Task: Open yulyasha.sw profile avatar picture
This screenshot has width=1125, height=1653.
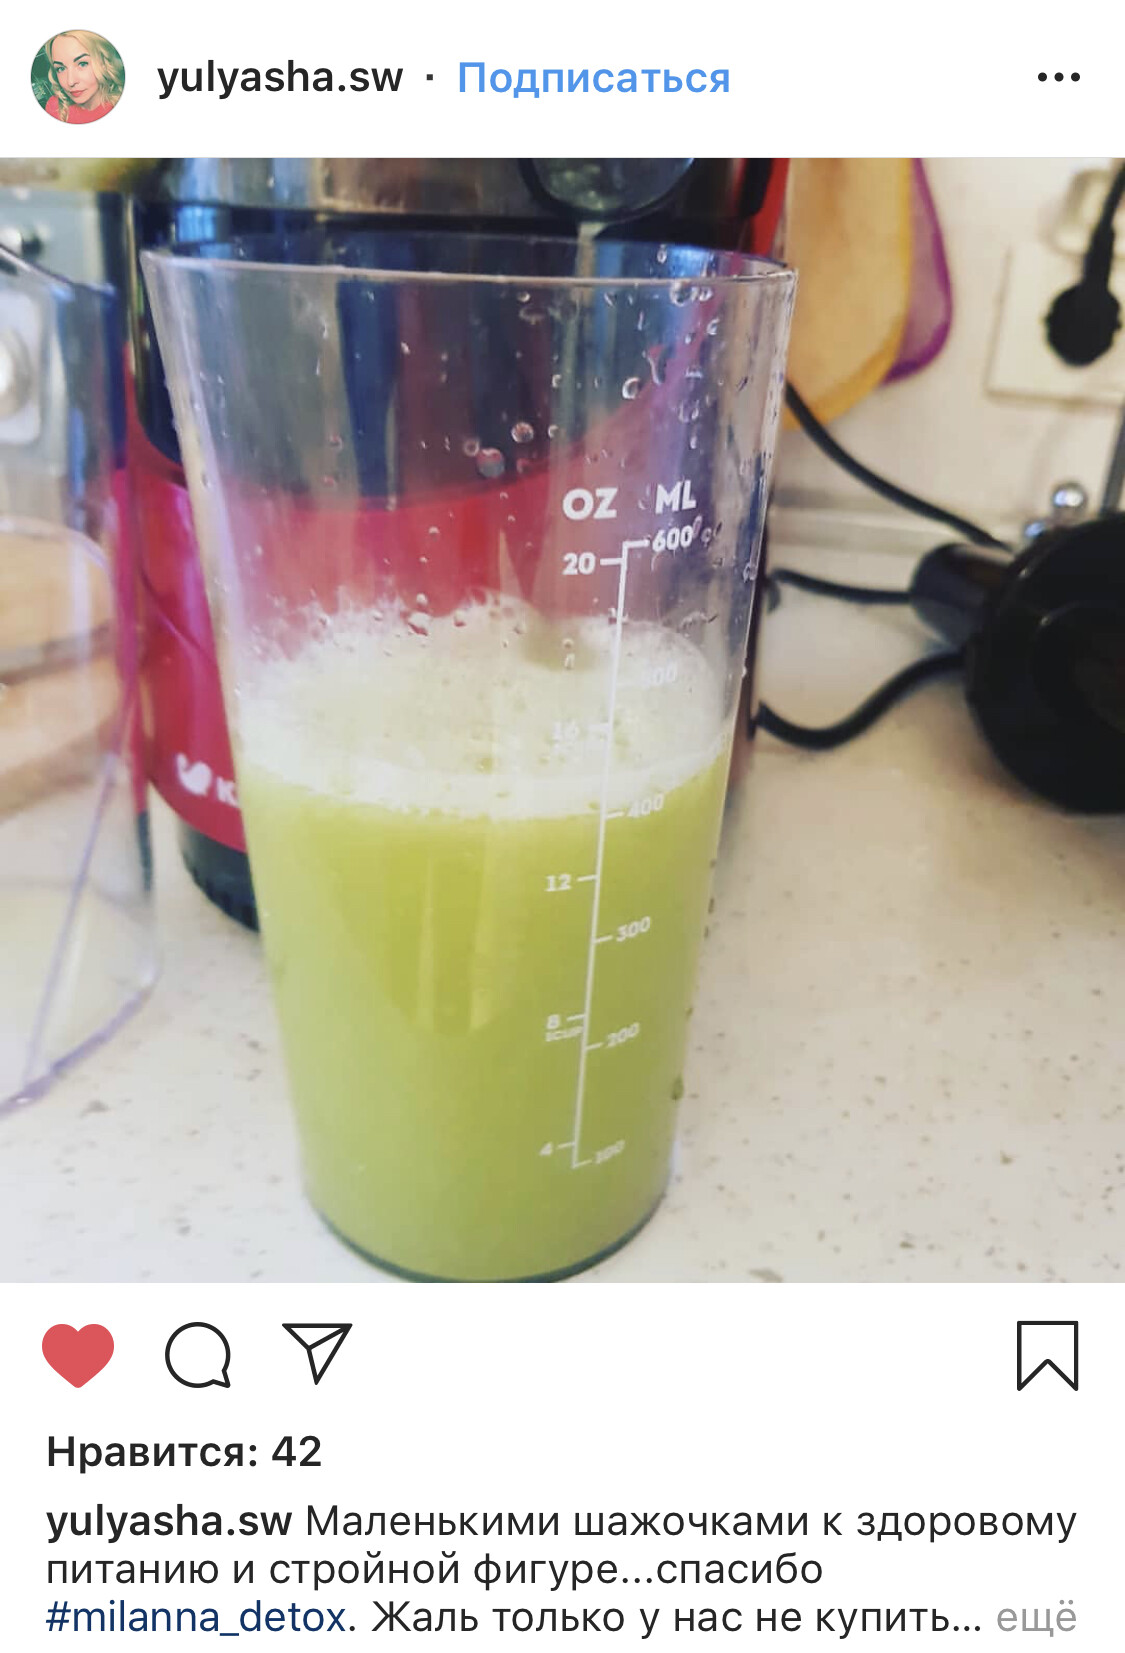Action: [x=78, y=77]
